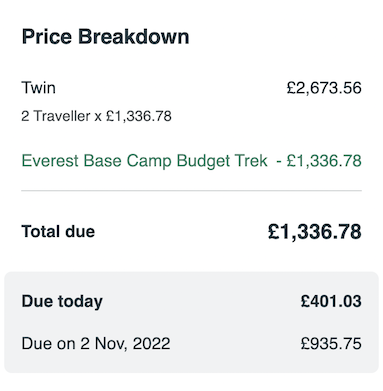
Task: Select the Total due label
Action: 58,231
